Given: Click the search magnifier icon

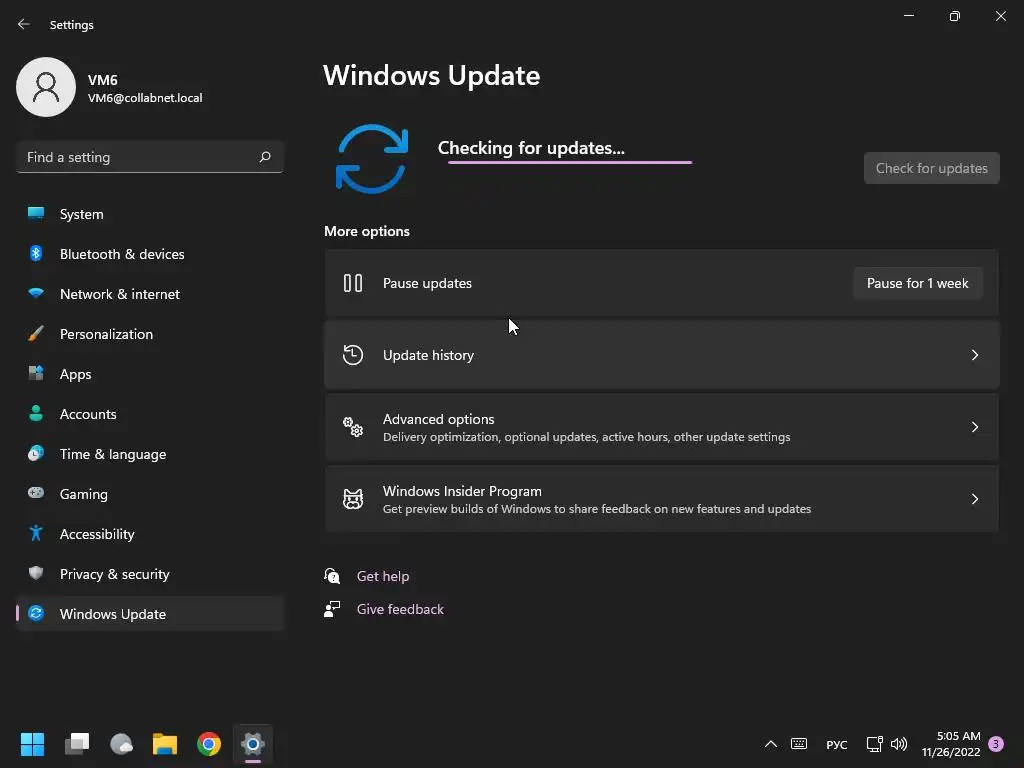Looking at the screenshot, I should (264, 157).
